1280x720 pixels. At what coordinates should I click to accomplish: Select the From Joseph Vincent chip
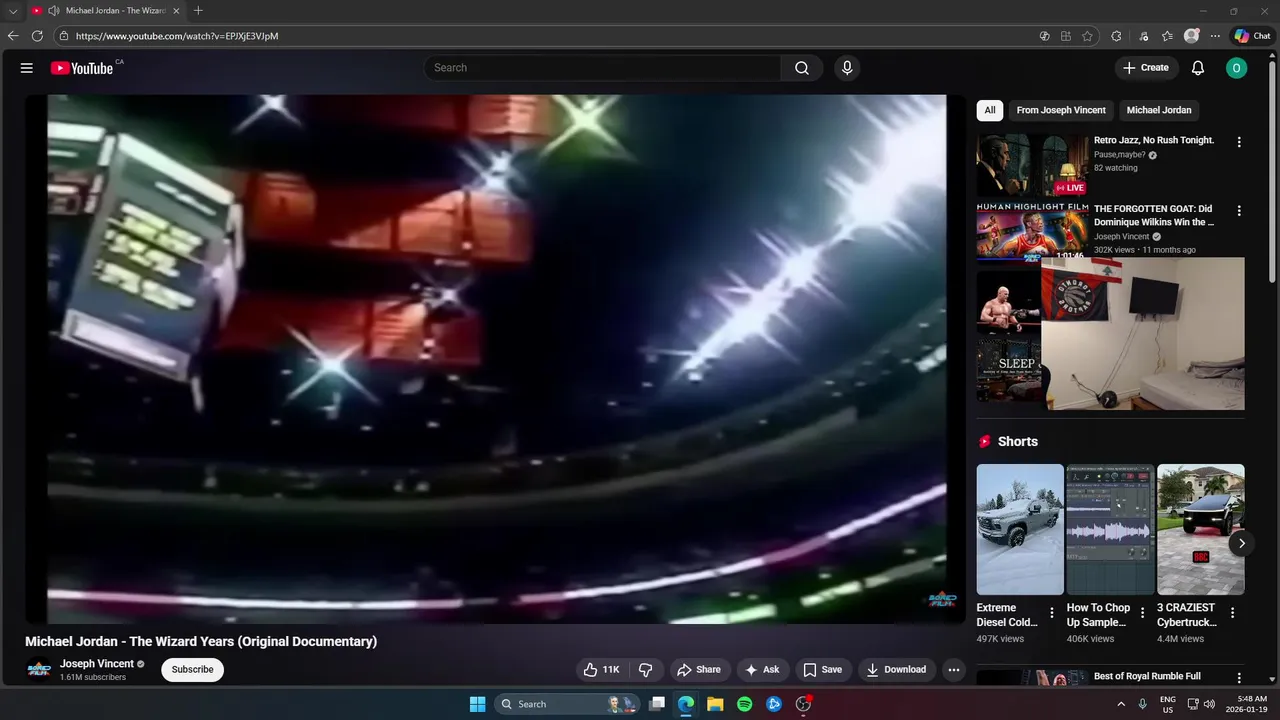[1061, 110]
